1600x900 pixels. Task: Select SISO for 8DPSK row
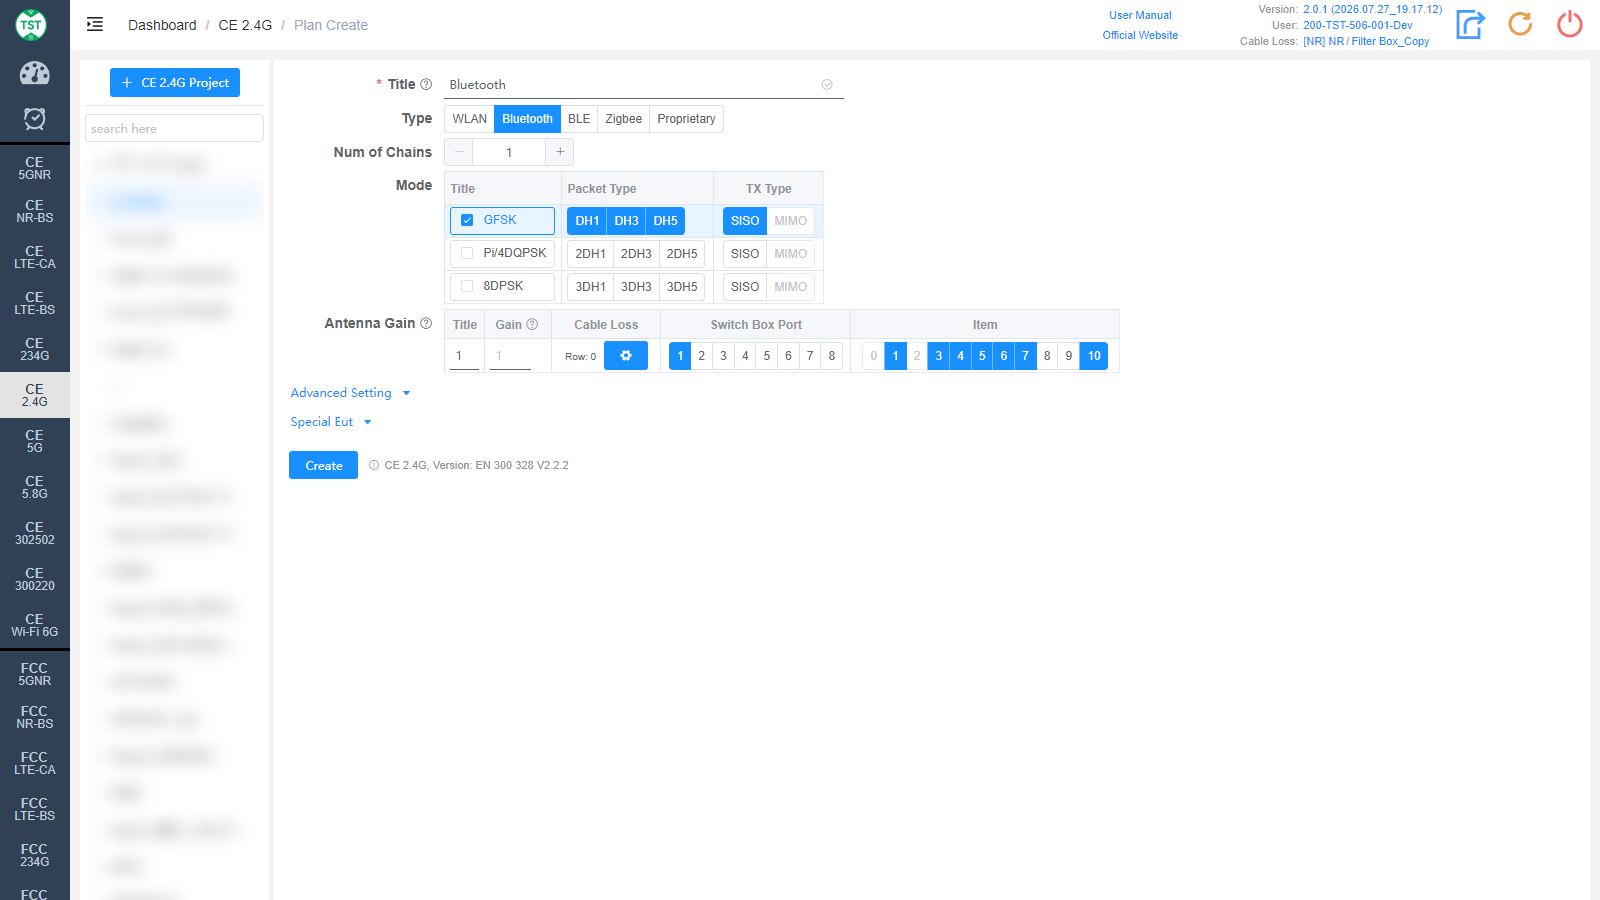click(745, 287)
